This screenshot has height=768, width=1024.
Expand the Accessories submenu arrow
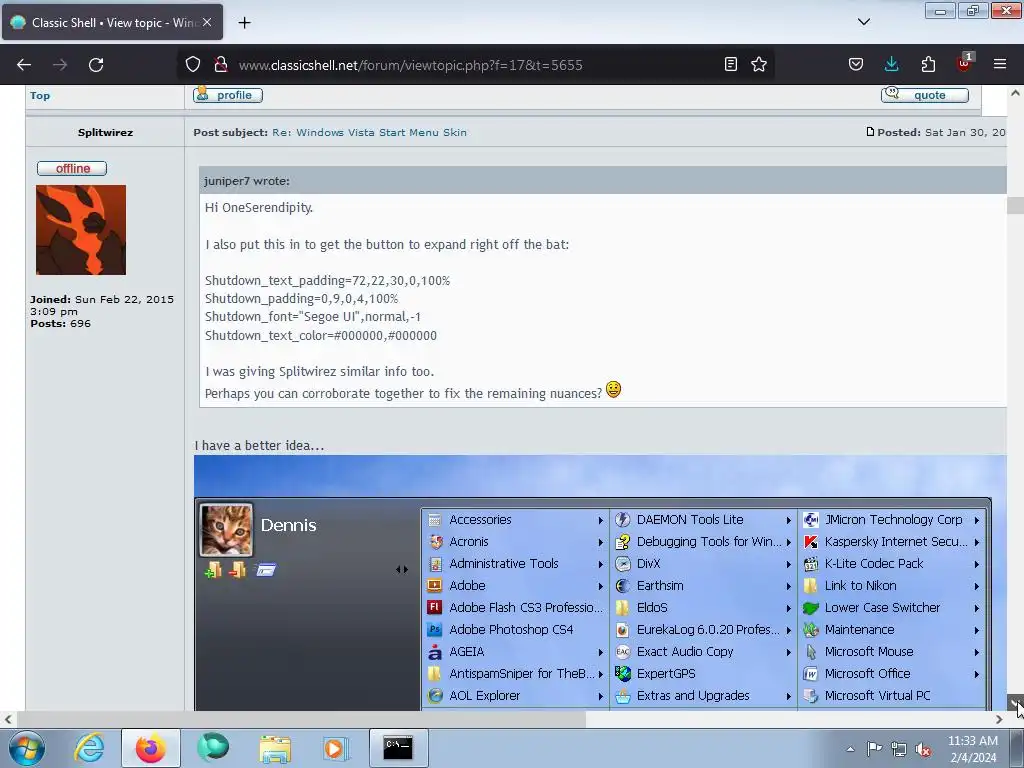[600, 520]
